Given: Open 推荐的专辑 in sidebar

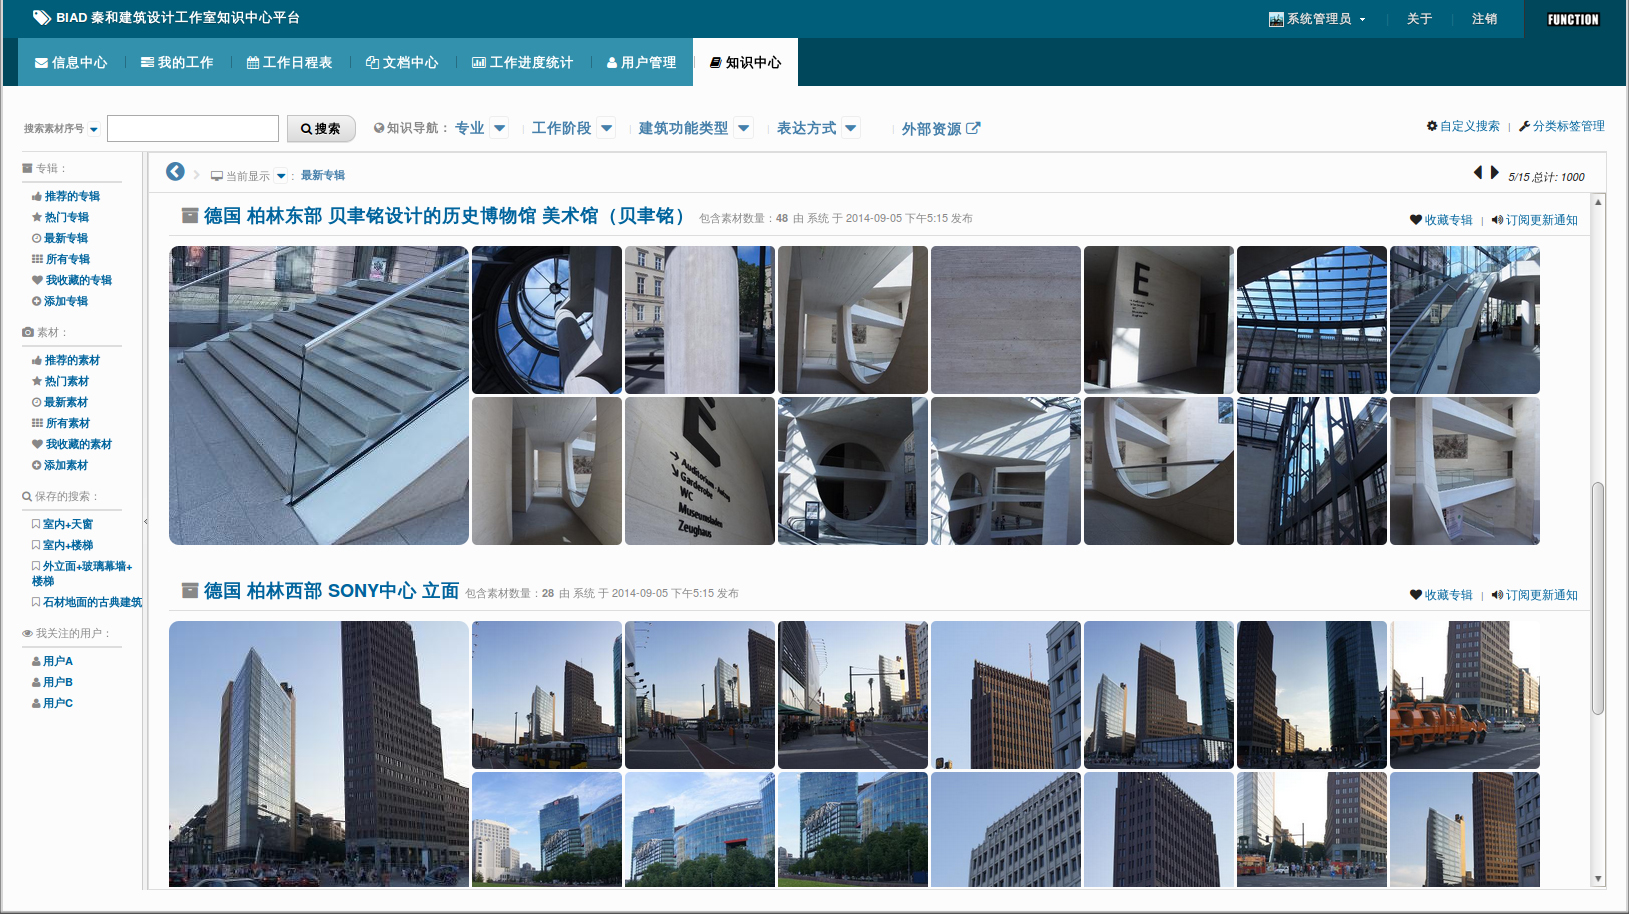Looking at the screenshot, I should coord(66,196).
